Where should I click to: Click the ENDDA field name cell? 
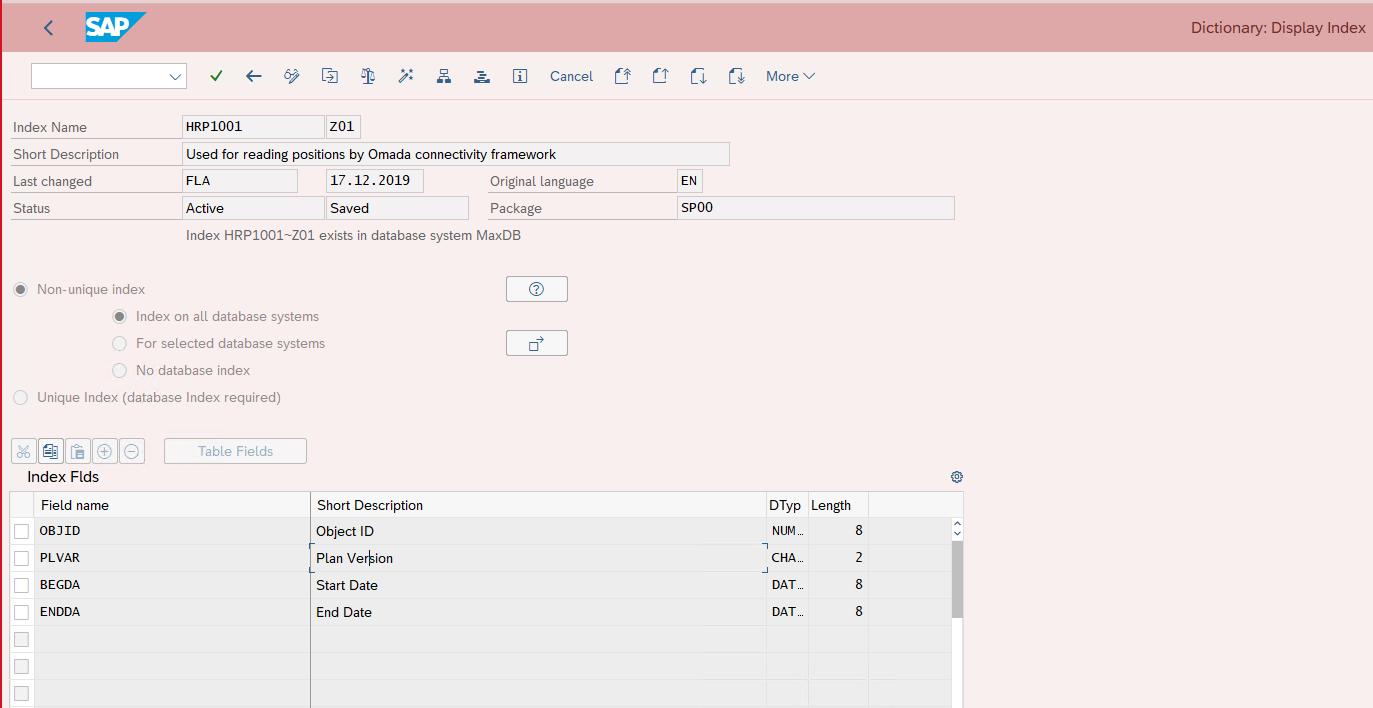(x=172, y=612)
